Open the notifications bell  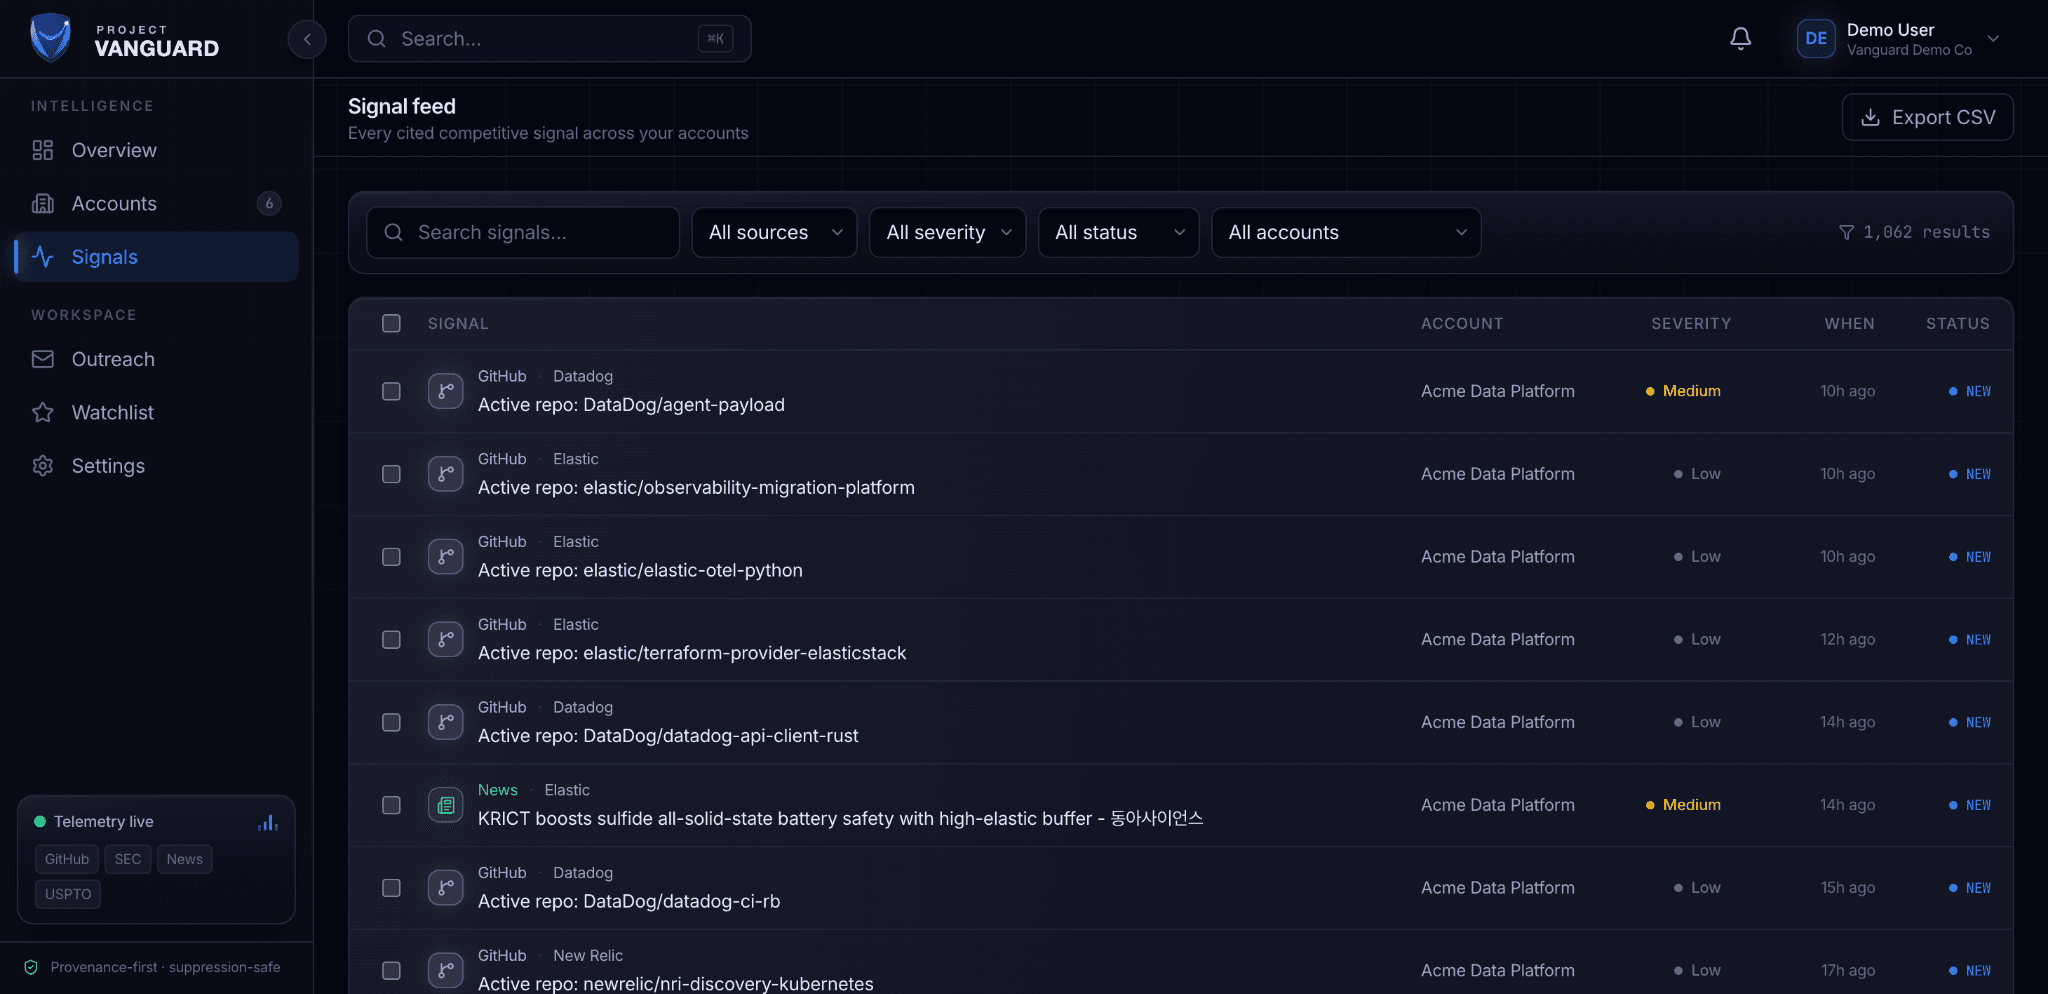coord(1740,39)
